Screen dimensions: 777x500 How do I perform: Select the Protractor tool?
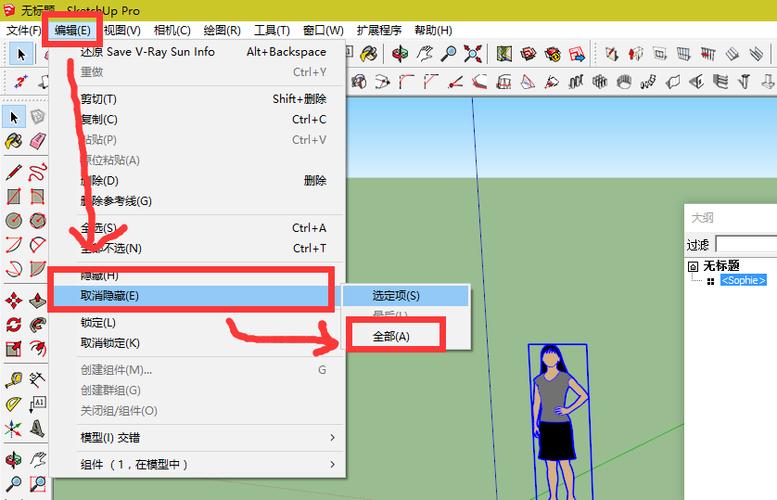coord(13,404)
